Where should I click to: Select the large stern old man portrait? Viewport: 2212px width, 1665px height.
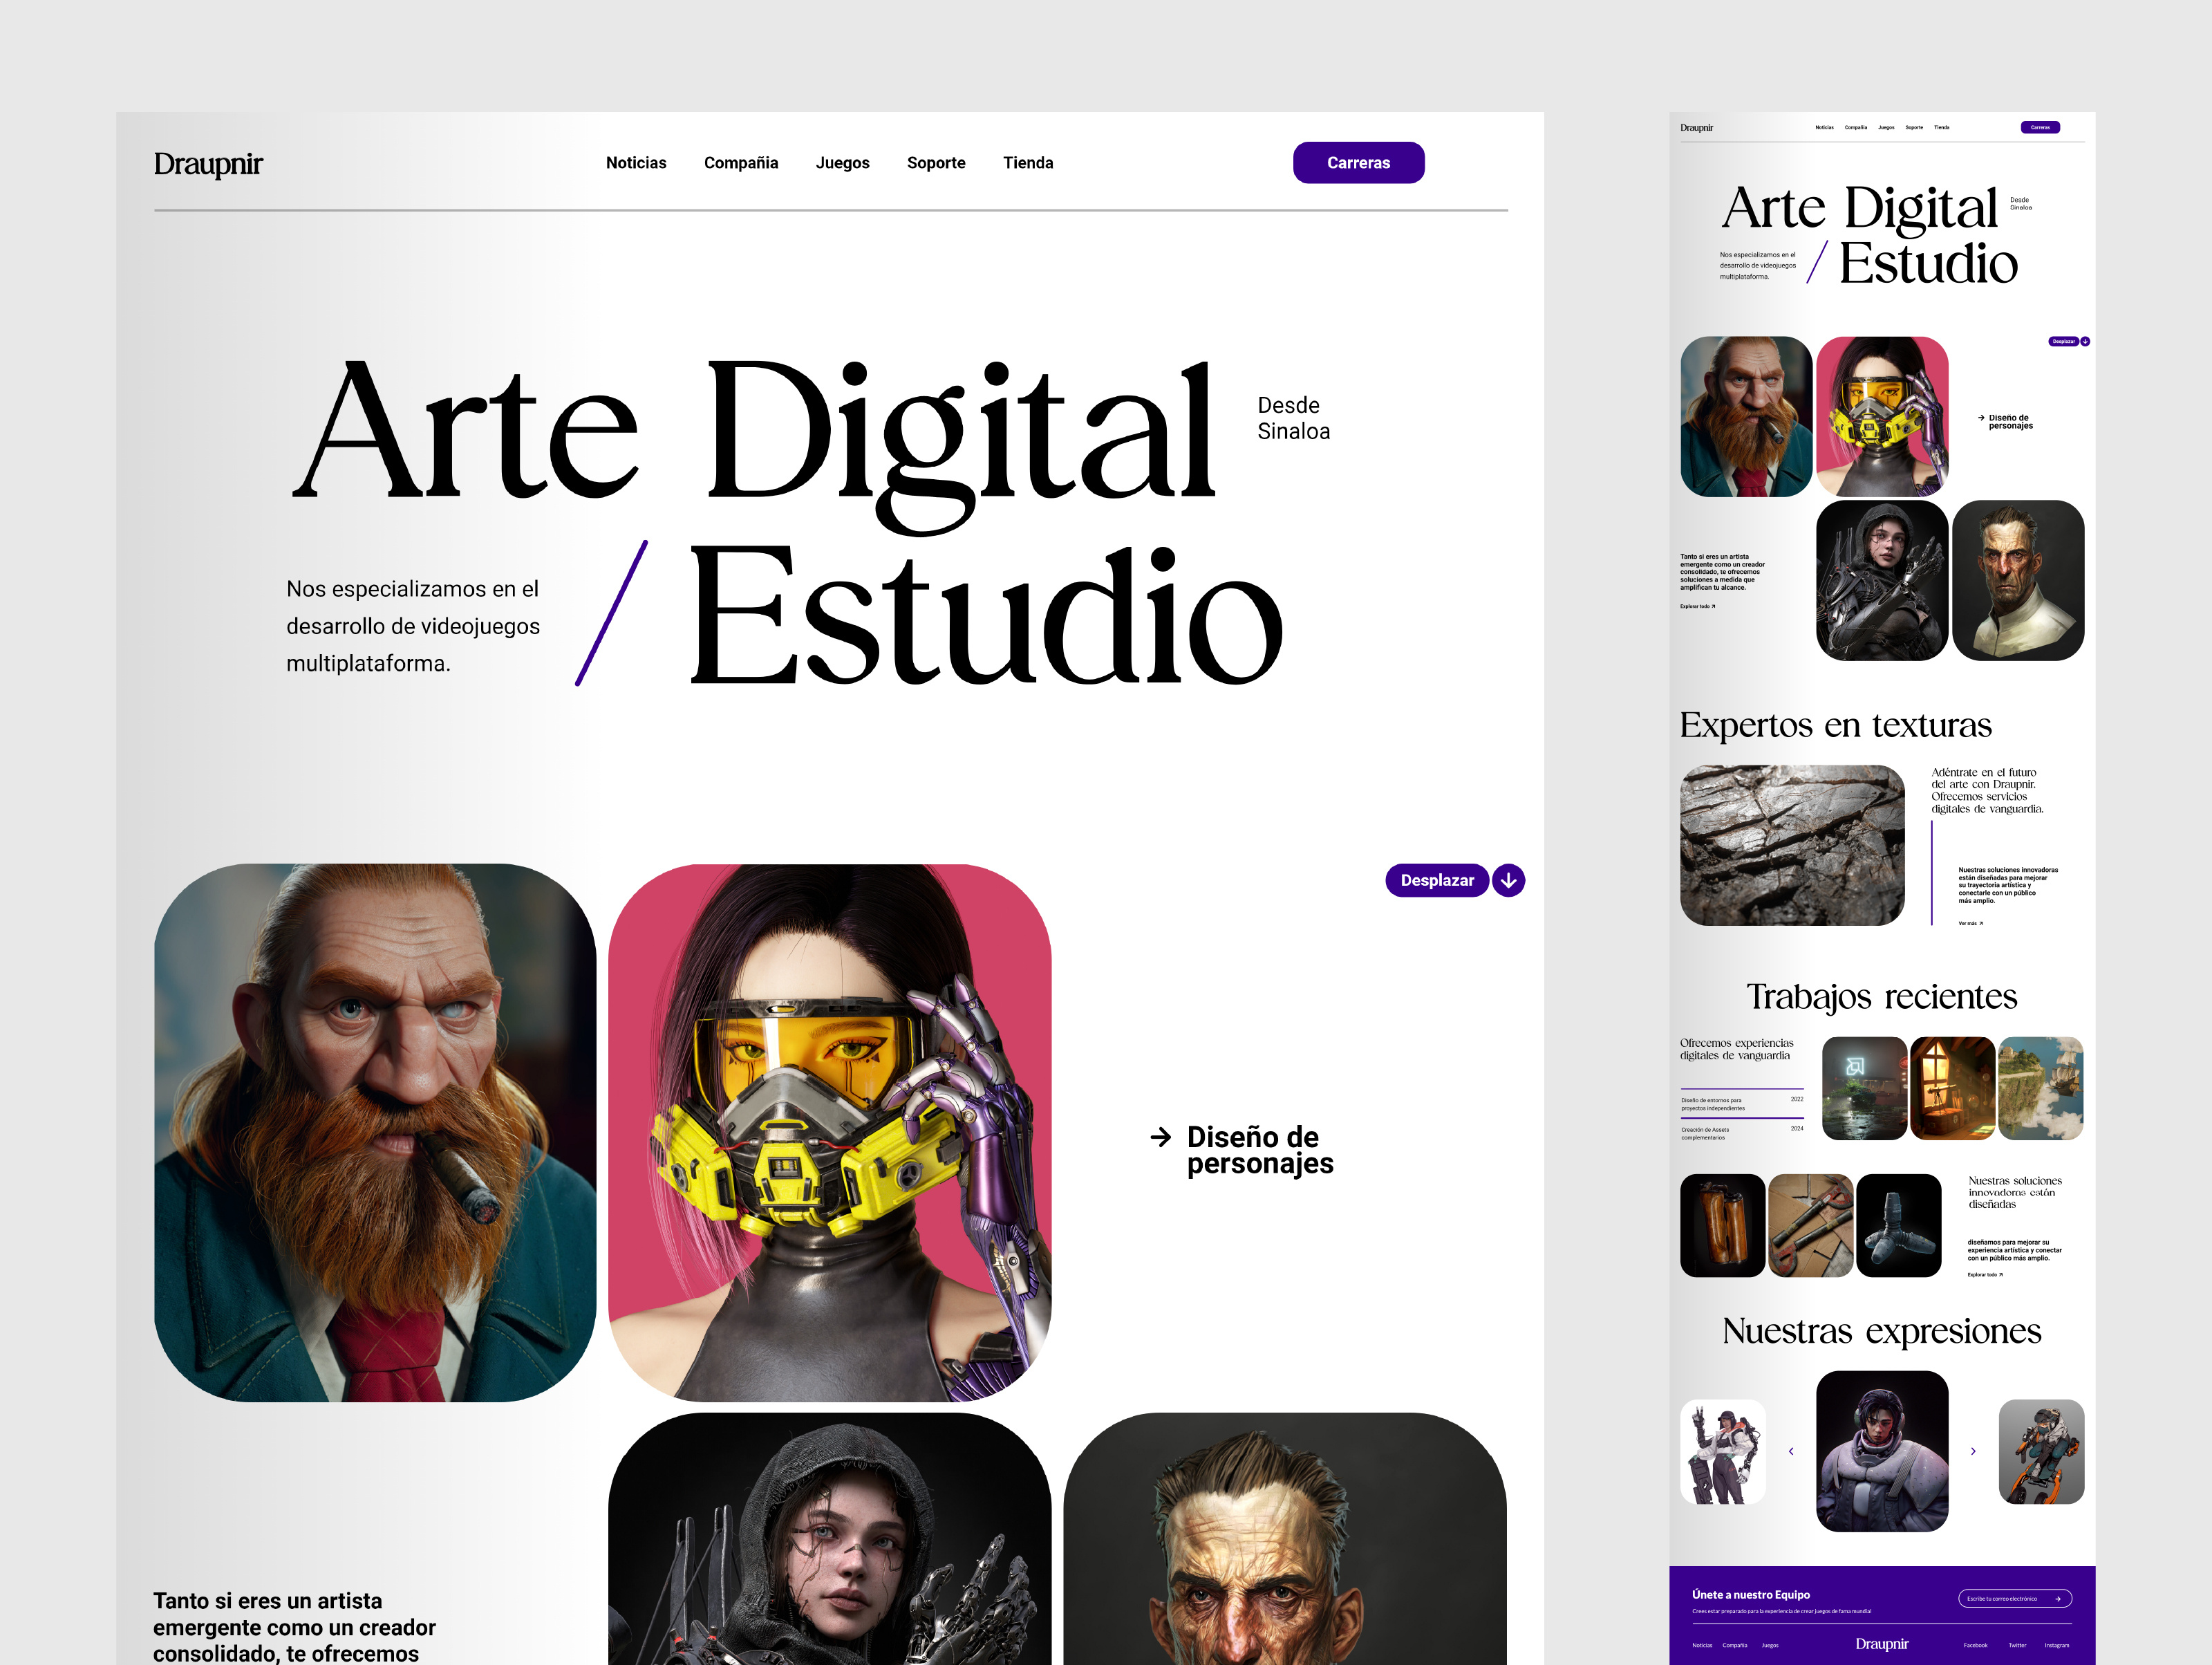coord(1285,1539)
